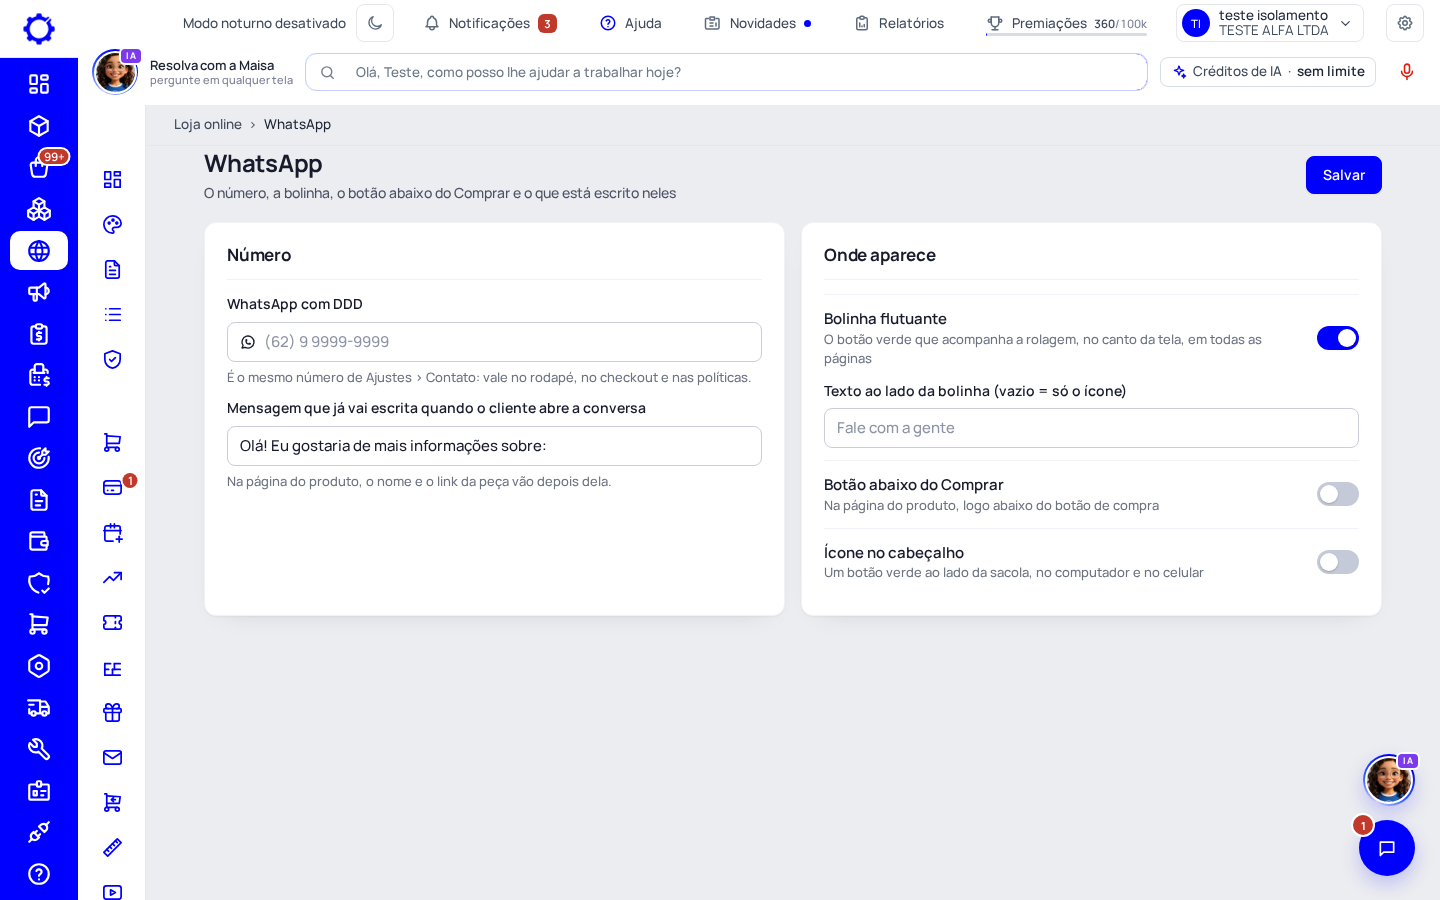The width and height of the screenshot is (1440, 900).
Task: Open teste isolamento account dropdown
Action: pos(1269,23)
